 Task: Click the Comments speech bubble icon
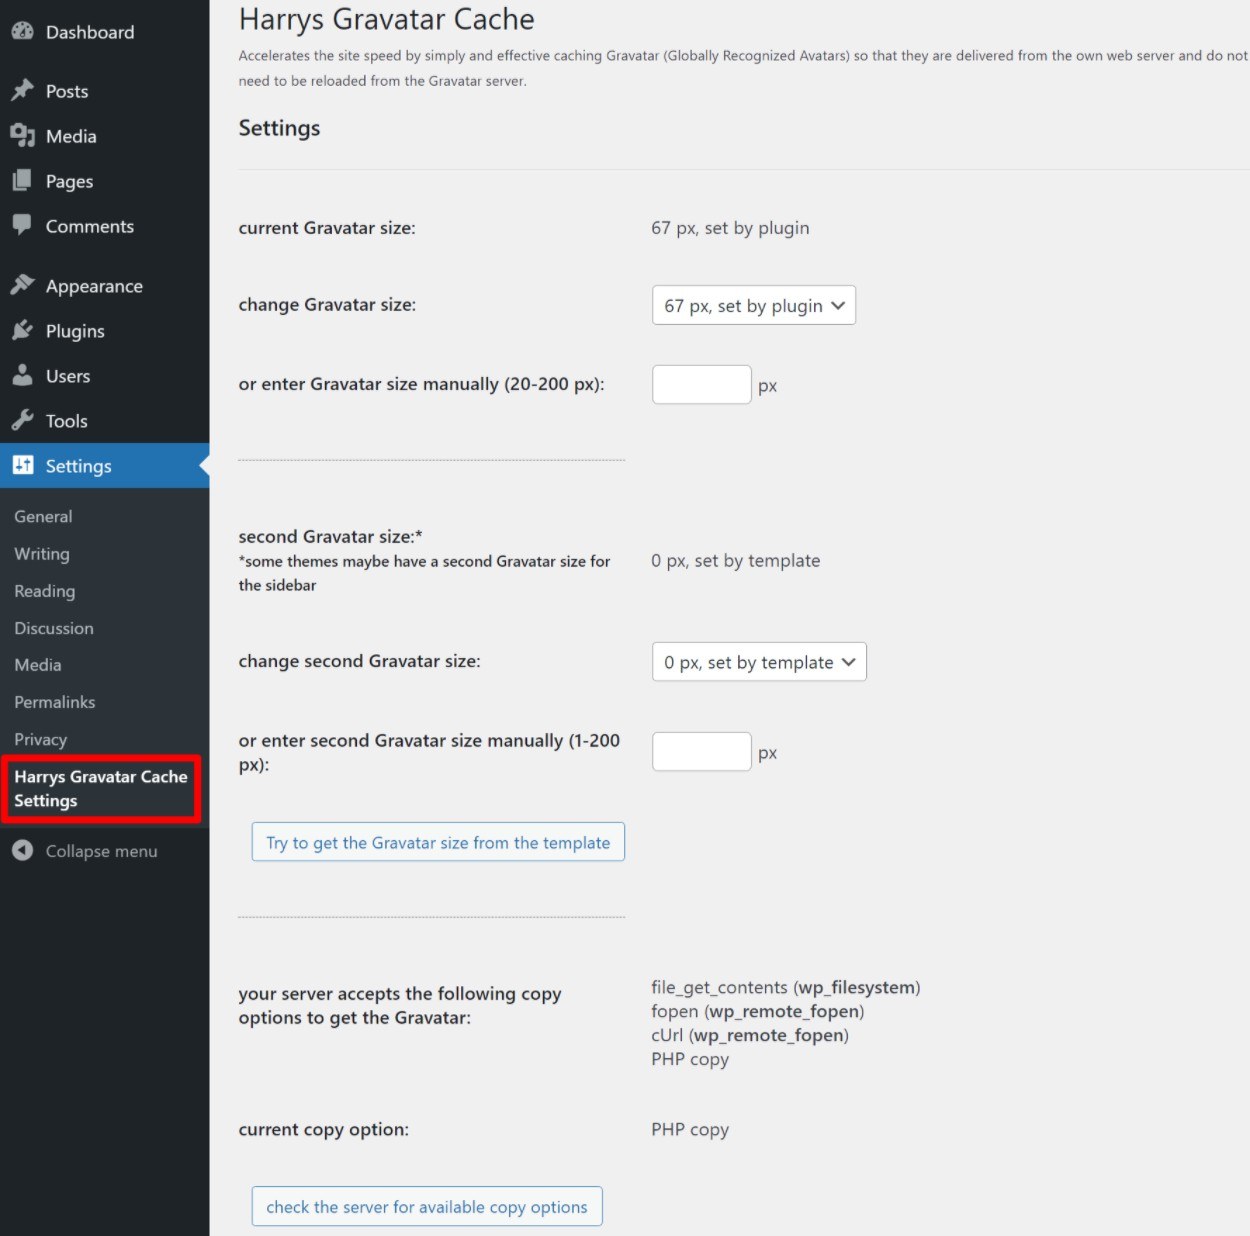pos(23,225)
